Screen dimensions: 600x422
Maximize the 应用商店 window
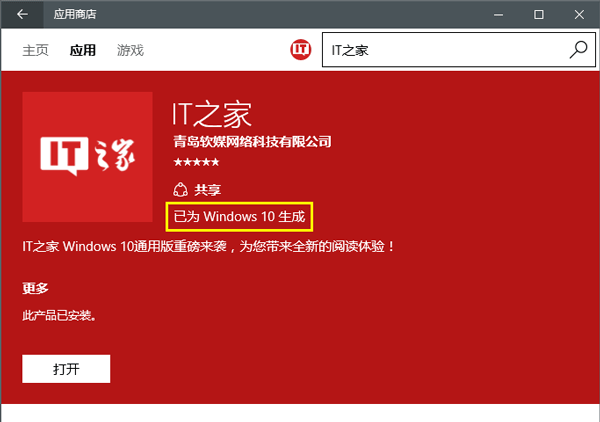(x=538, y=14)
